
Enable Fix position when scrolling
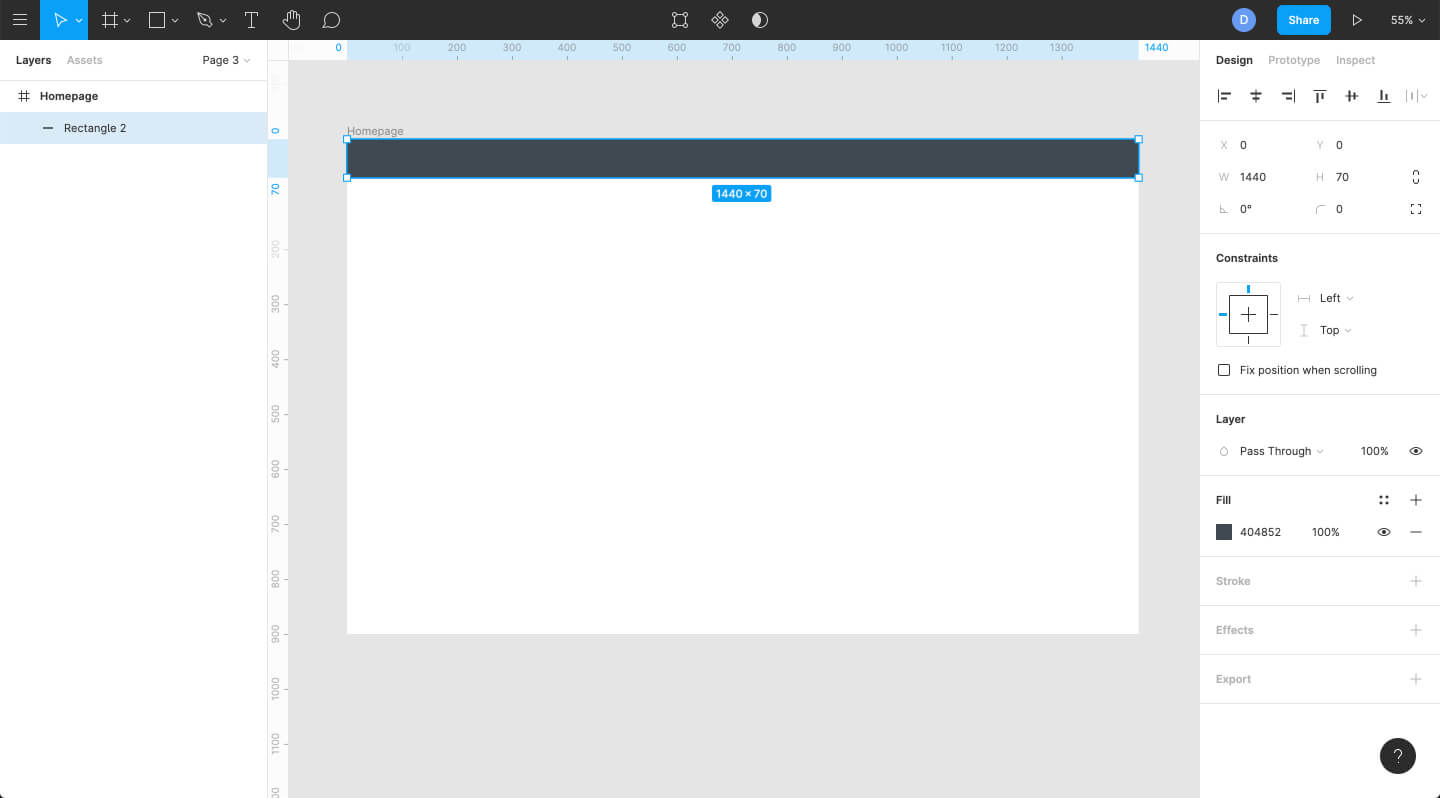(1224, 370)
